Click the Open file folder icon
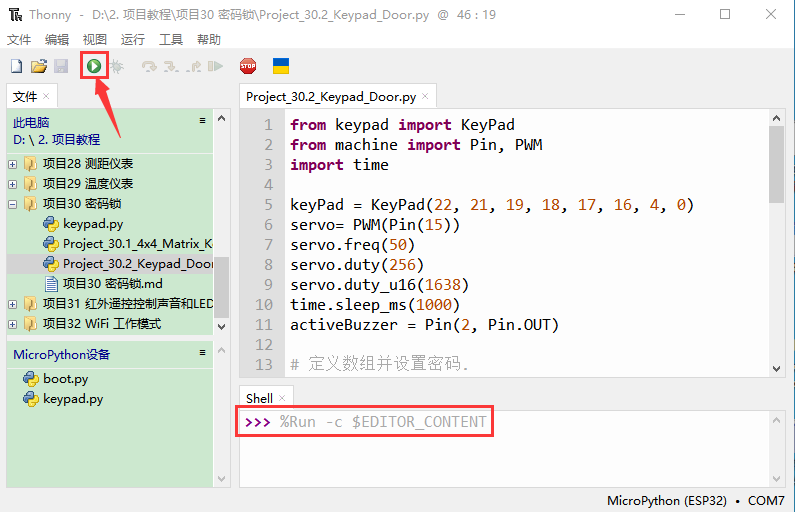This screenshot has height=512, width=795. click(38, 66)
